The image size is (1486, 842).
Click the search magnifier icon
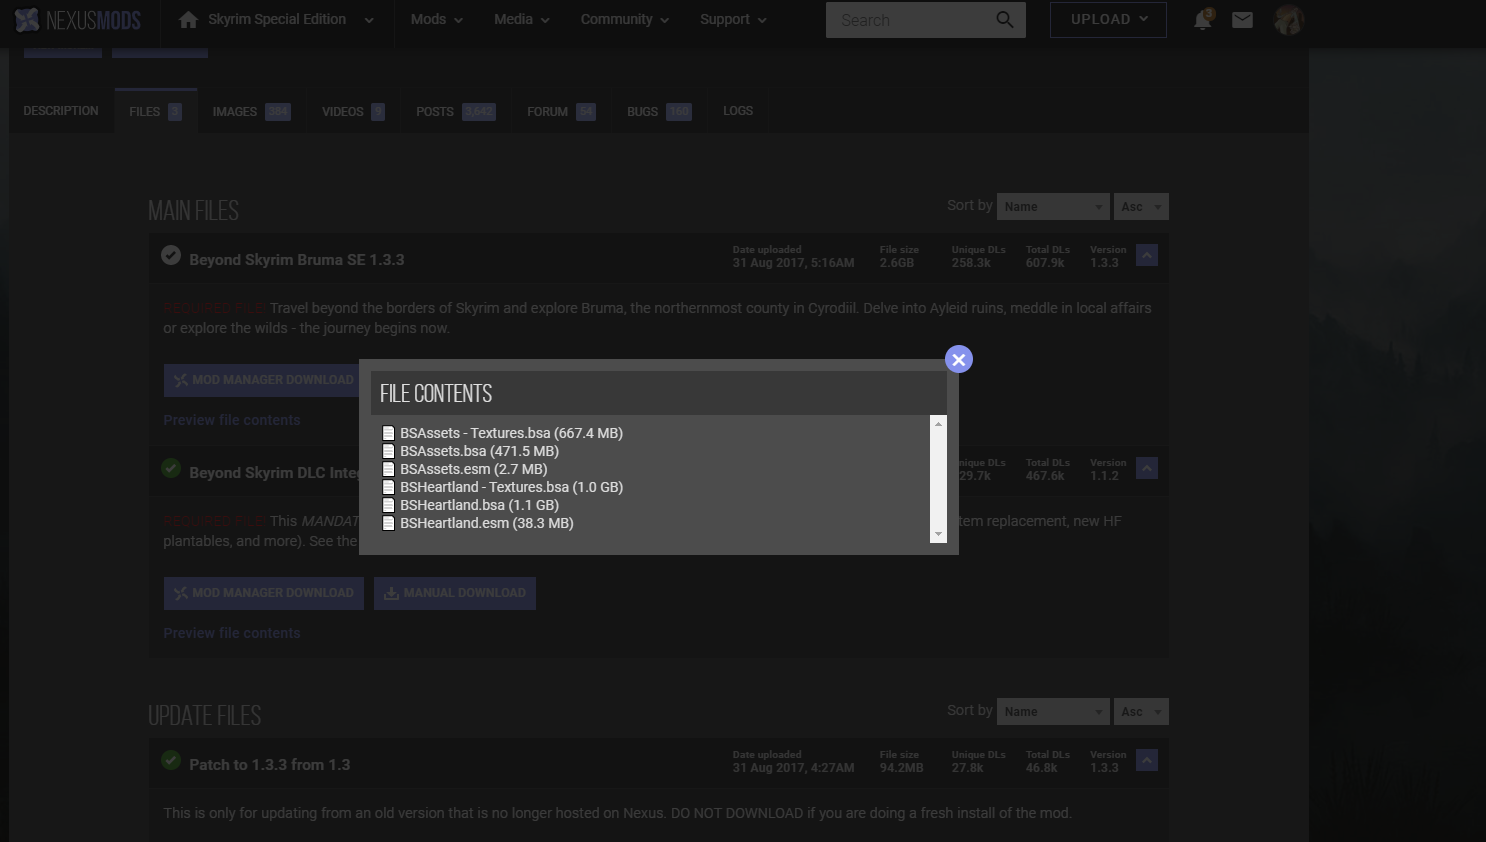click(x=1005, y=20)
